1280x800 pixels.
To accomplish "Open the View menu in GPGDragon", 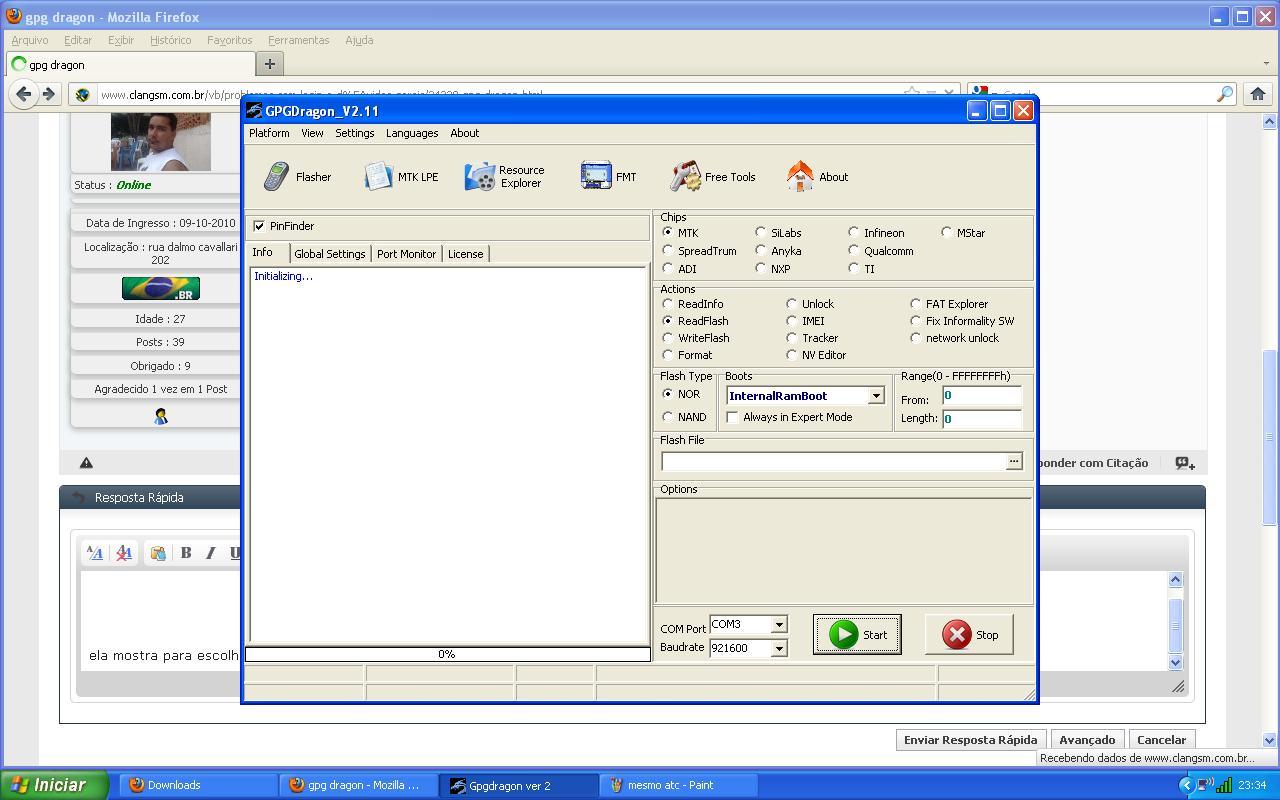I will click(x=312, y=133).
